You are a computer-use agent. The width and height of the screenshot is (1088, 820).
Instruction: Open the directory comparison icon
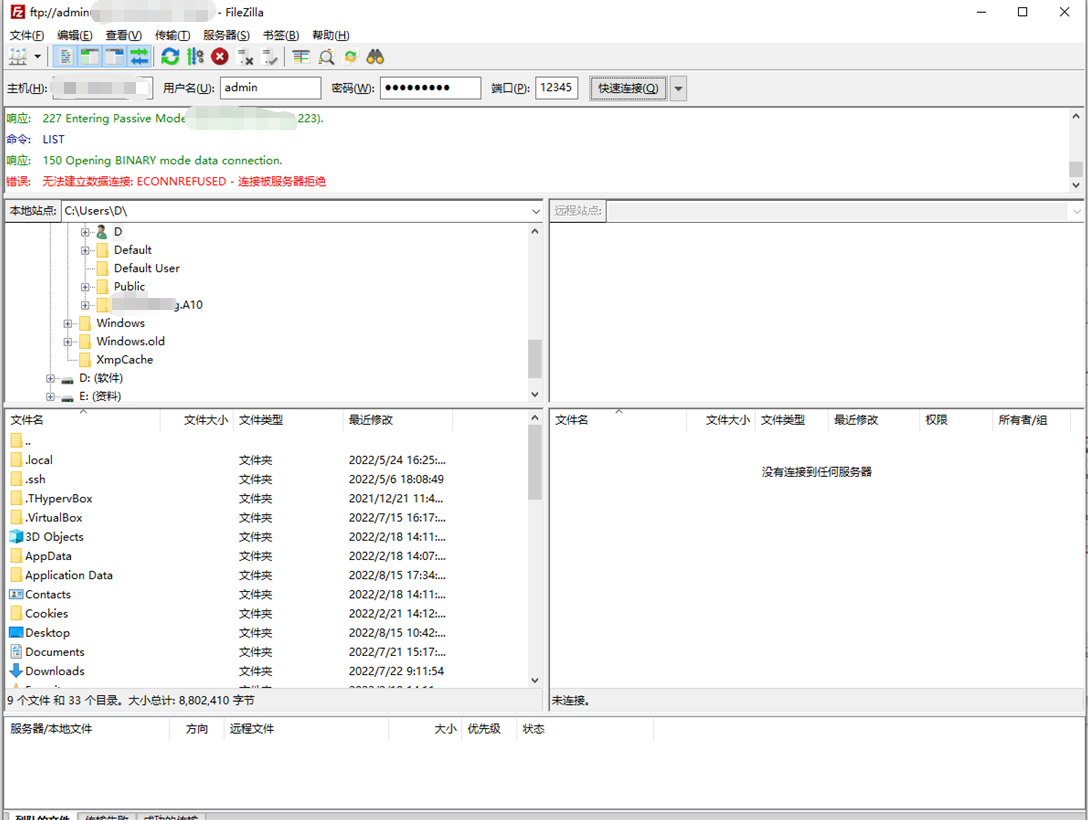(x=301, y=57)
